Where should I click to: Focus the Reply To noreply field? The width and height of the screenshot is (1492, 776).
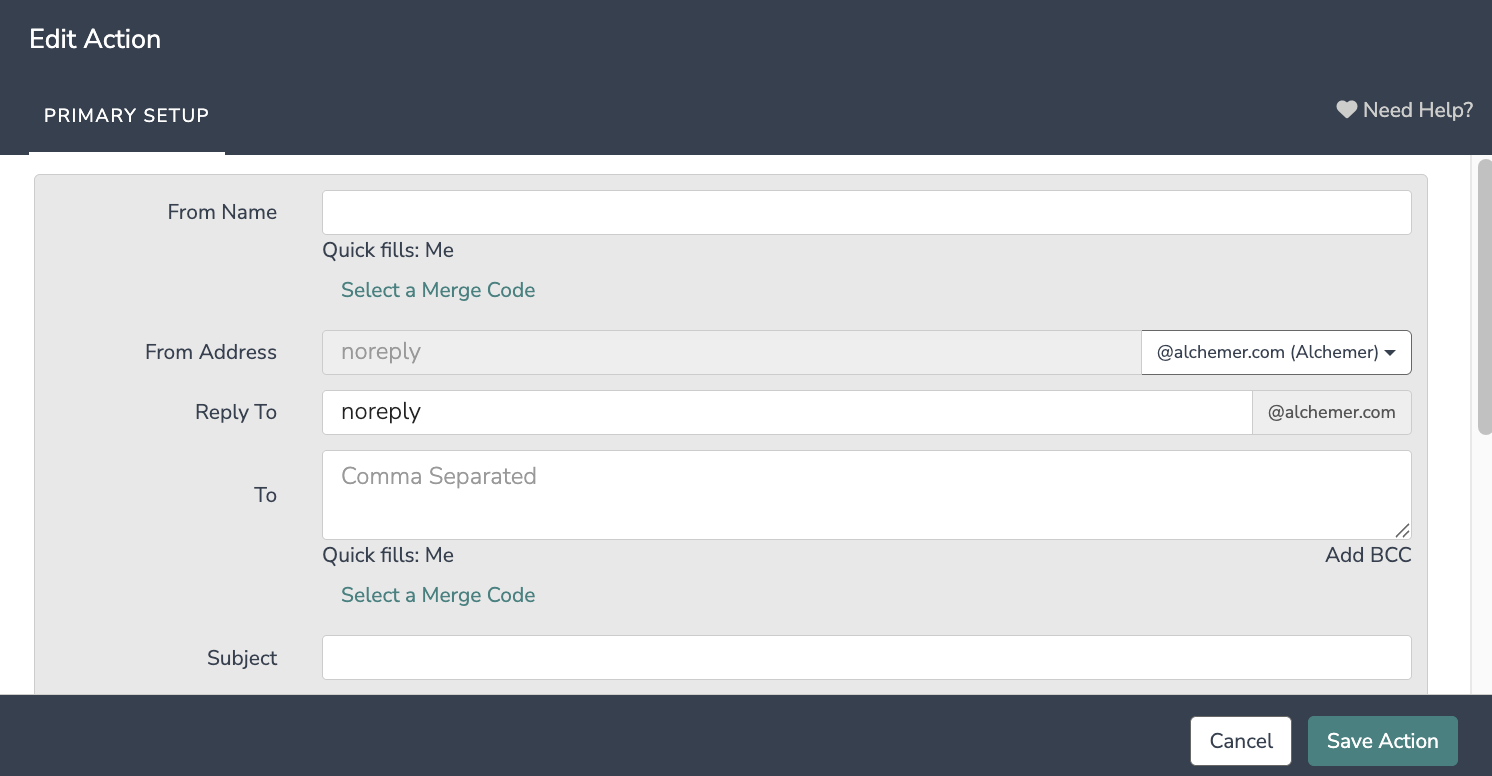[x=787, y=413]
